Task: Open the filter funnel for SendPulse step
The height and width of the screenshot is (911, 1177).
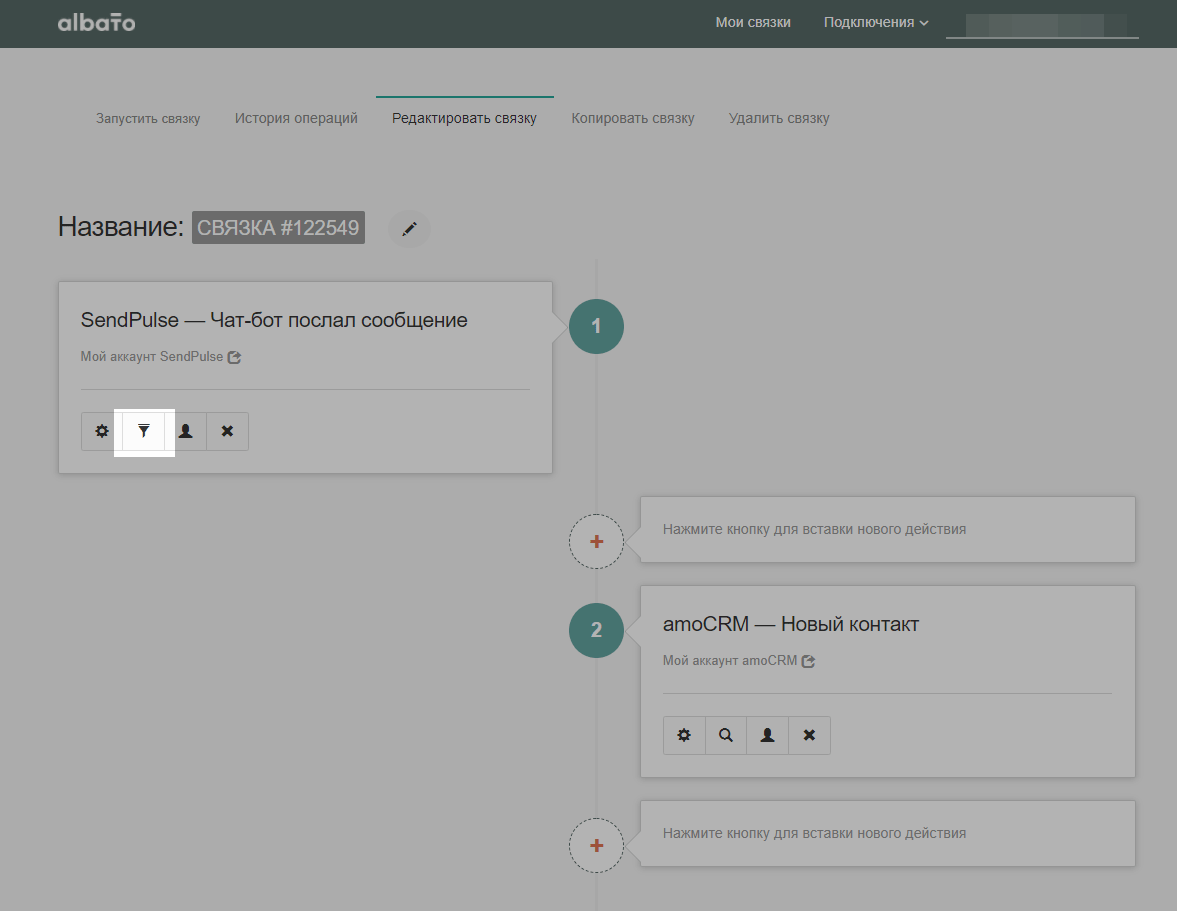Action: (x=144, y=431)
